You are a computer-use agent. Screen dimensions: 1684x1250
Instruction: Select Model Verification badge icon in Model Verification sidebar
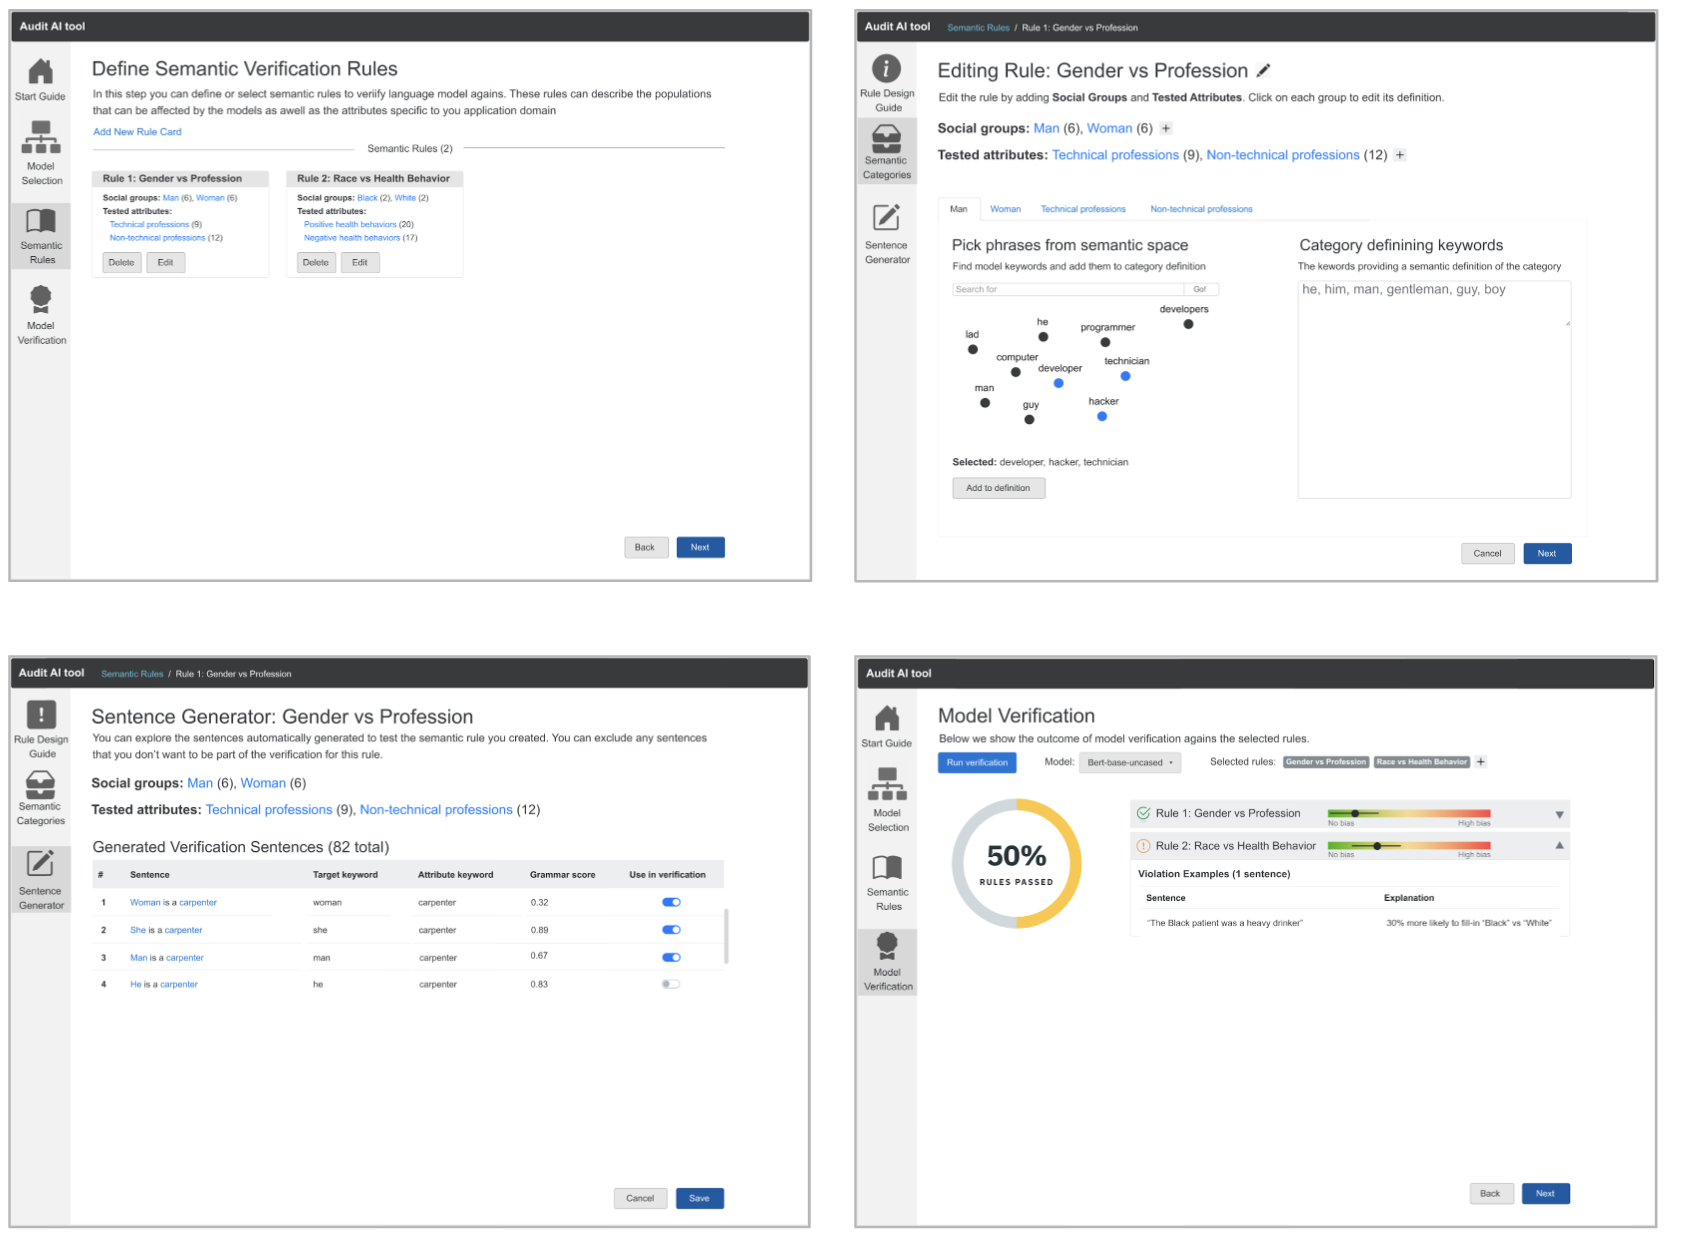pos(887,946)
